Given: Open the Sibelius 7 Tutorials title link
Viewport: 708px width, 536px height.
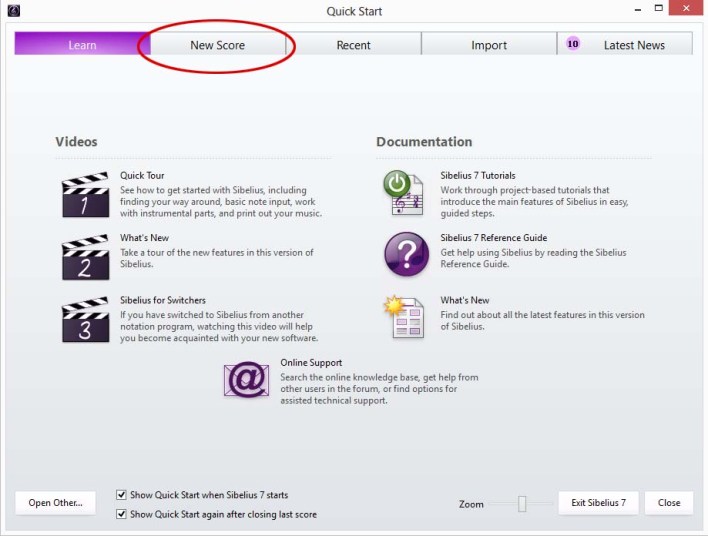Looking at the screenshot, I should coord(478,176).
